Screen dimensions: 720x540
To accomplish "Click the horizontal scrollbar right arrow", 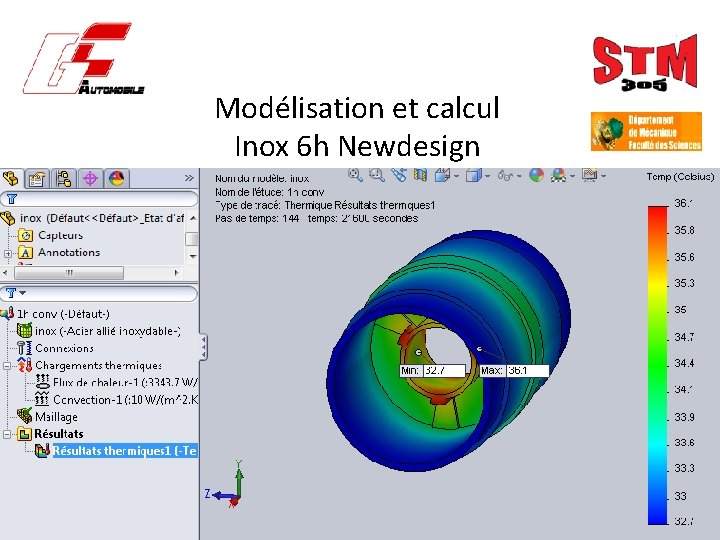I will point(176,273).
